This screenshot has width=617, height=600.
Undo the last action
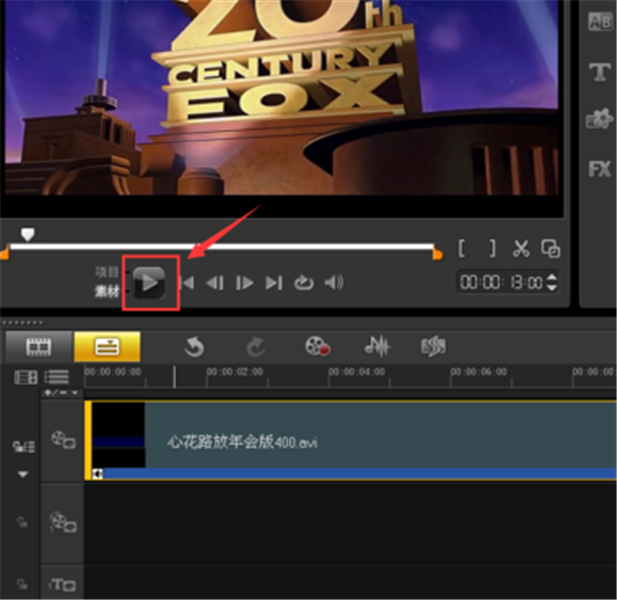click(x=194, y=347)
